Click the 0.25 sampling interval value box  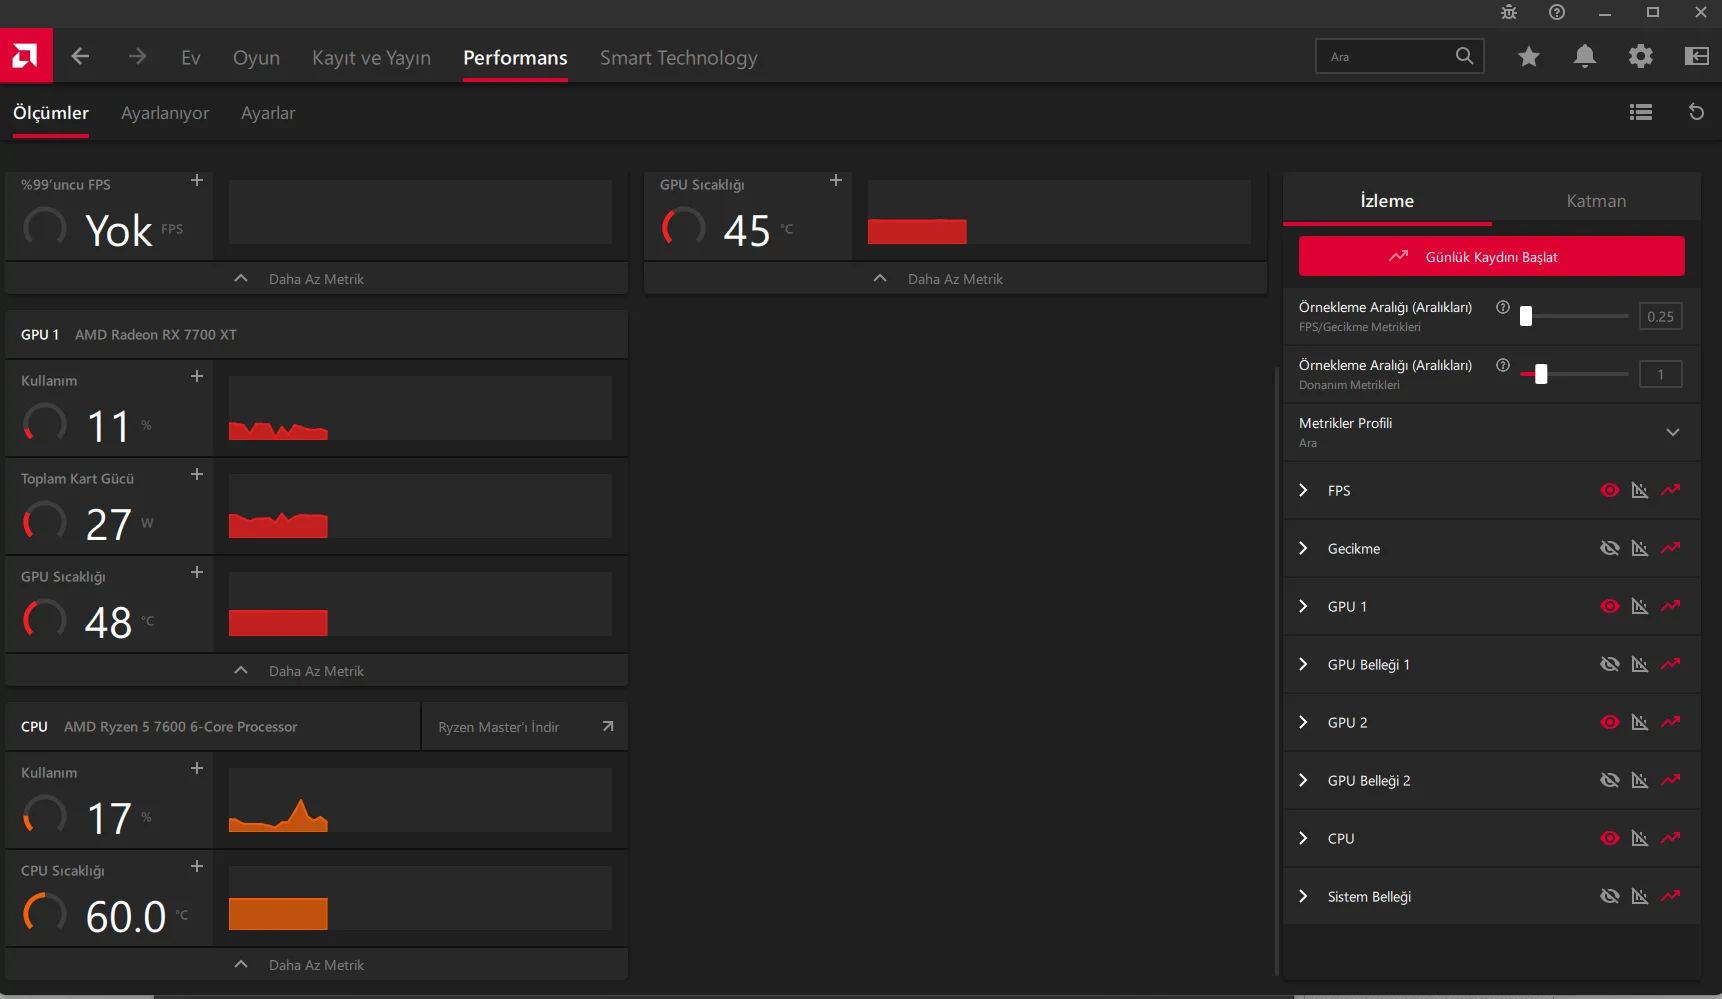point(1661,316)
